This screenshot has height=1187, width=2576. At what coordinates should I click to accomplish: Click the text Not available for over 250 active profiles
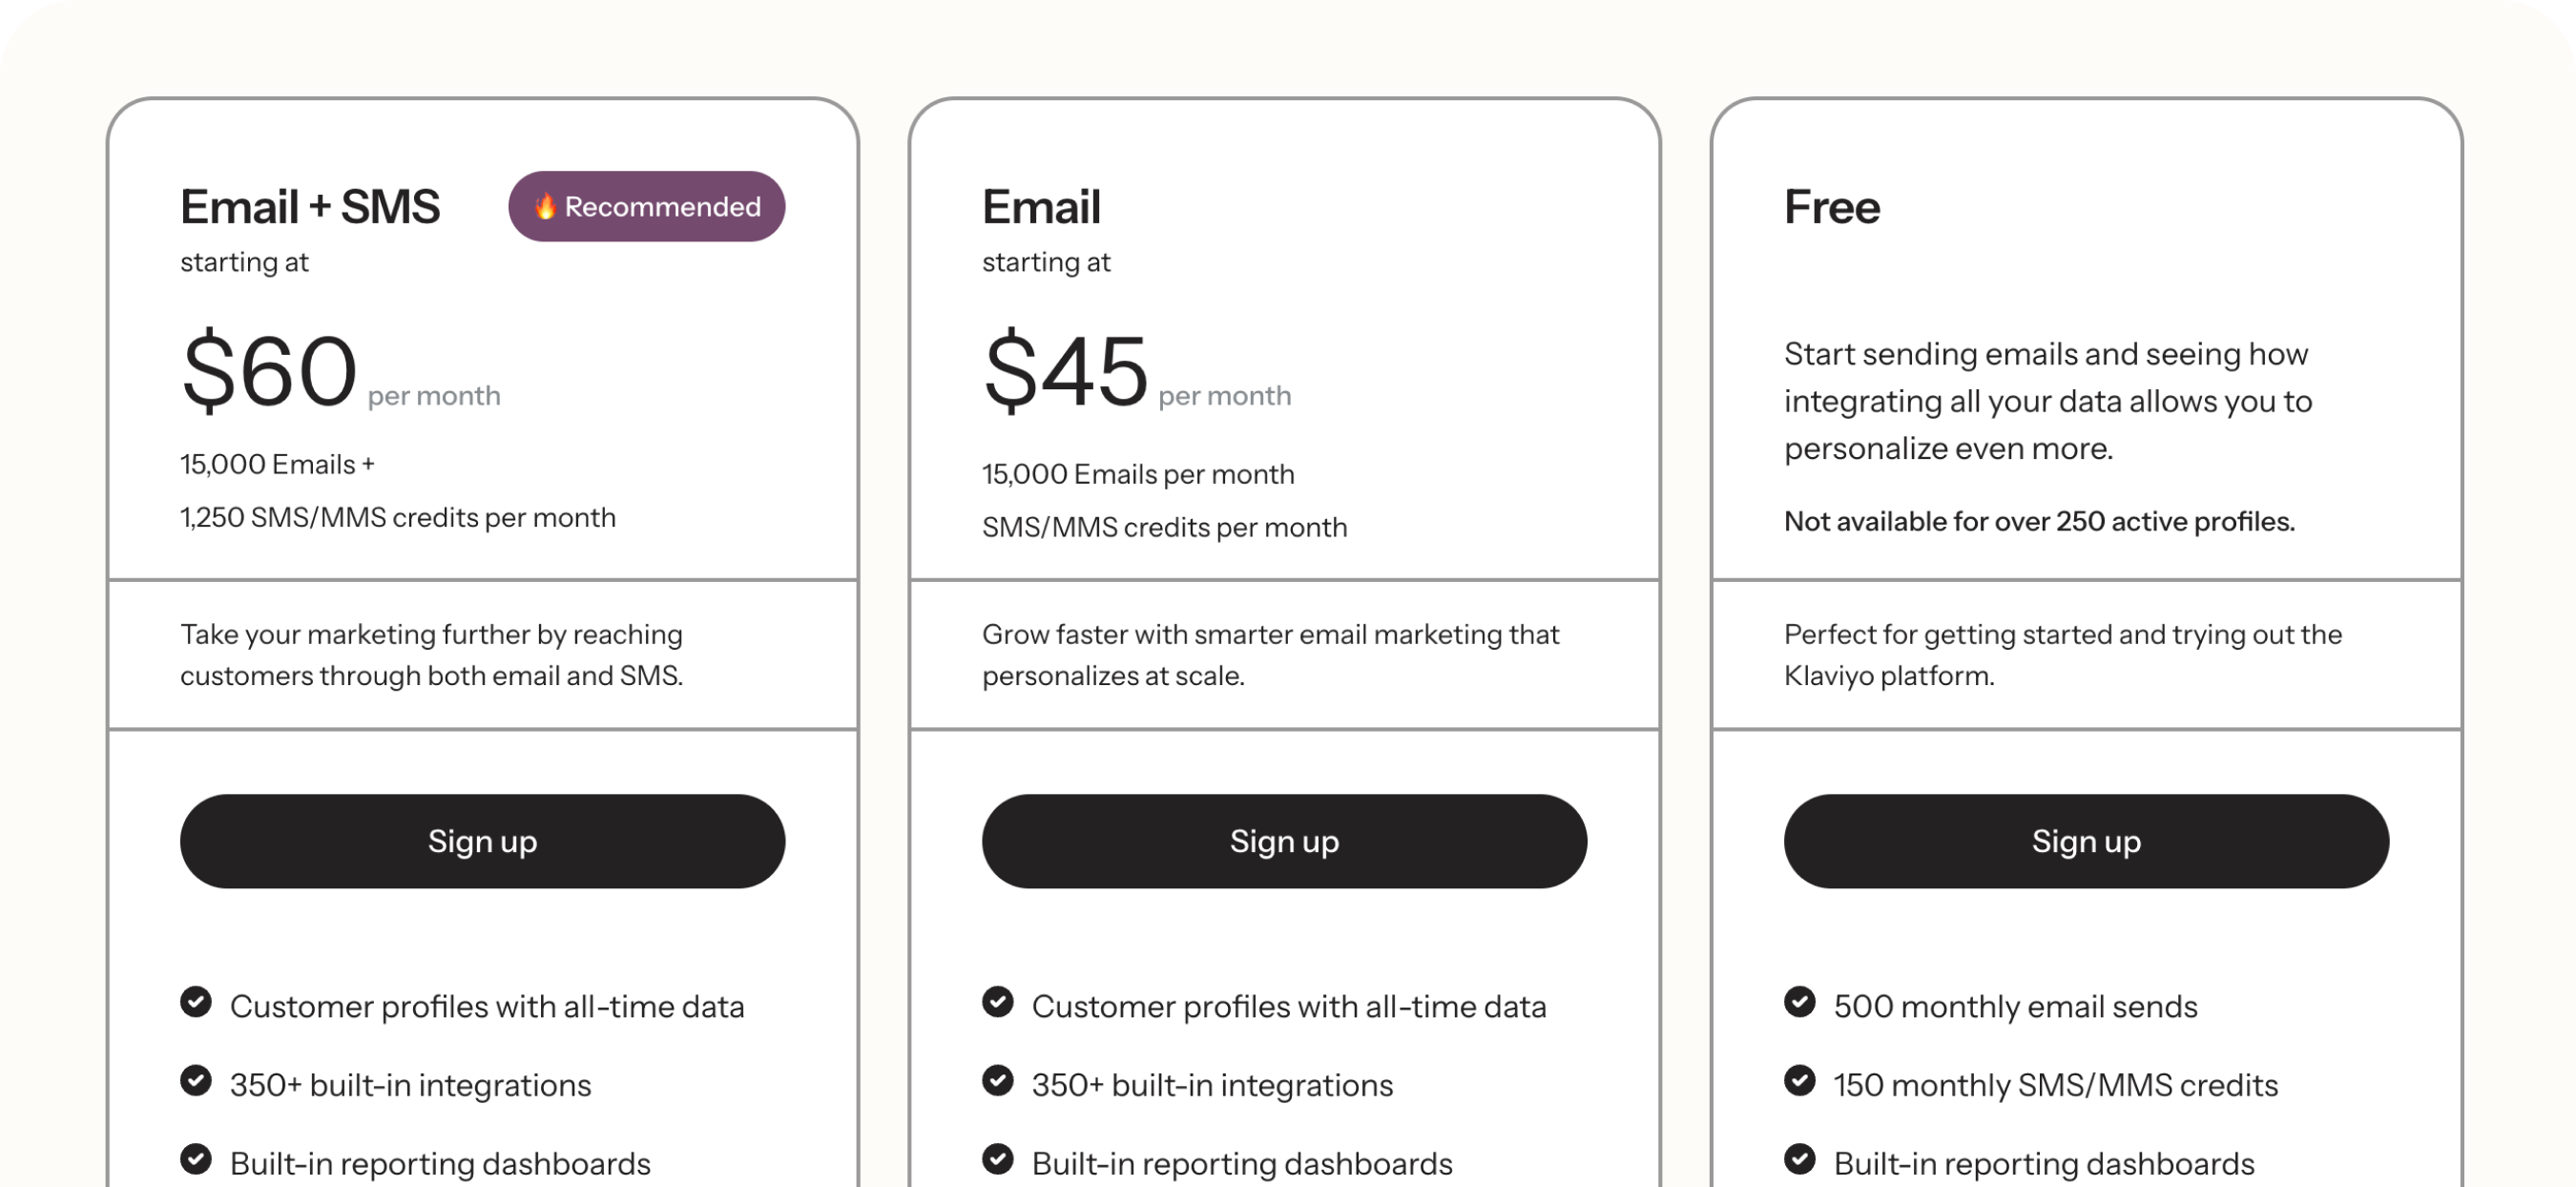pos(2040,520)
